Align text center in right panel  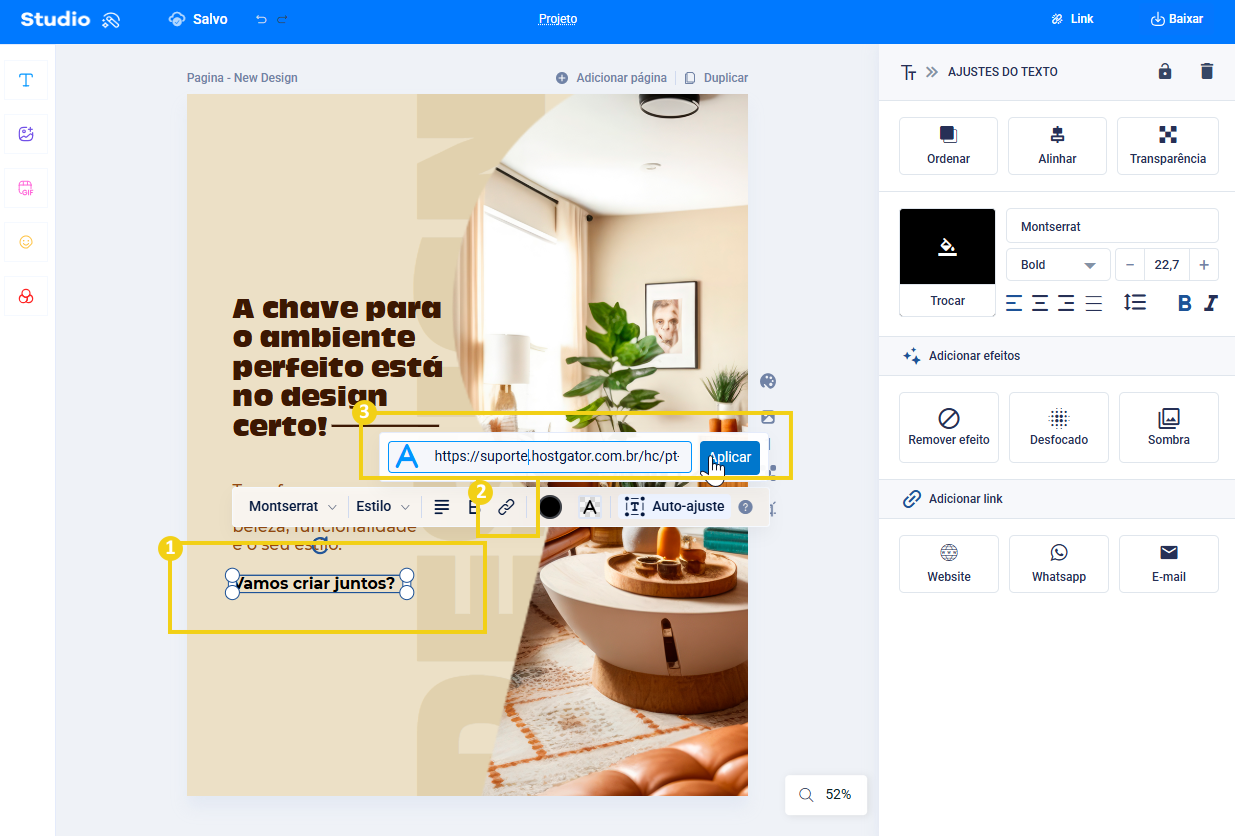point(1040,303)
